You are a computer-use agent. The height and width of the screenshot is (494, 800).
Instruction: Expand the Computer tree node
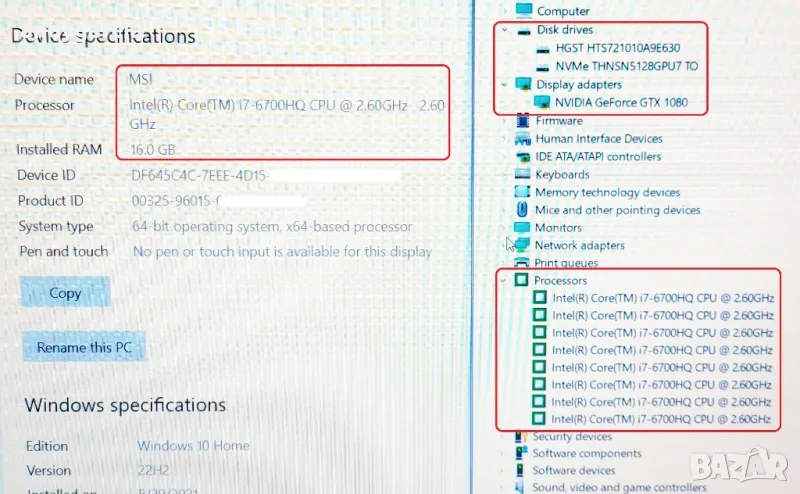click(505, 10)
